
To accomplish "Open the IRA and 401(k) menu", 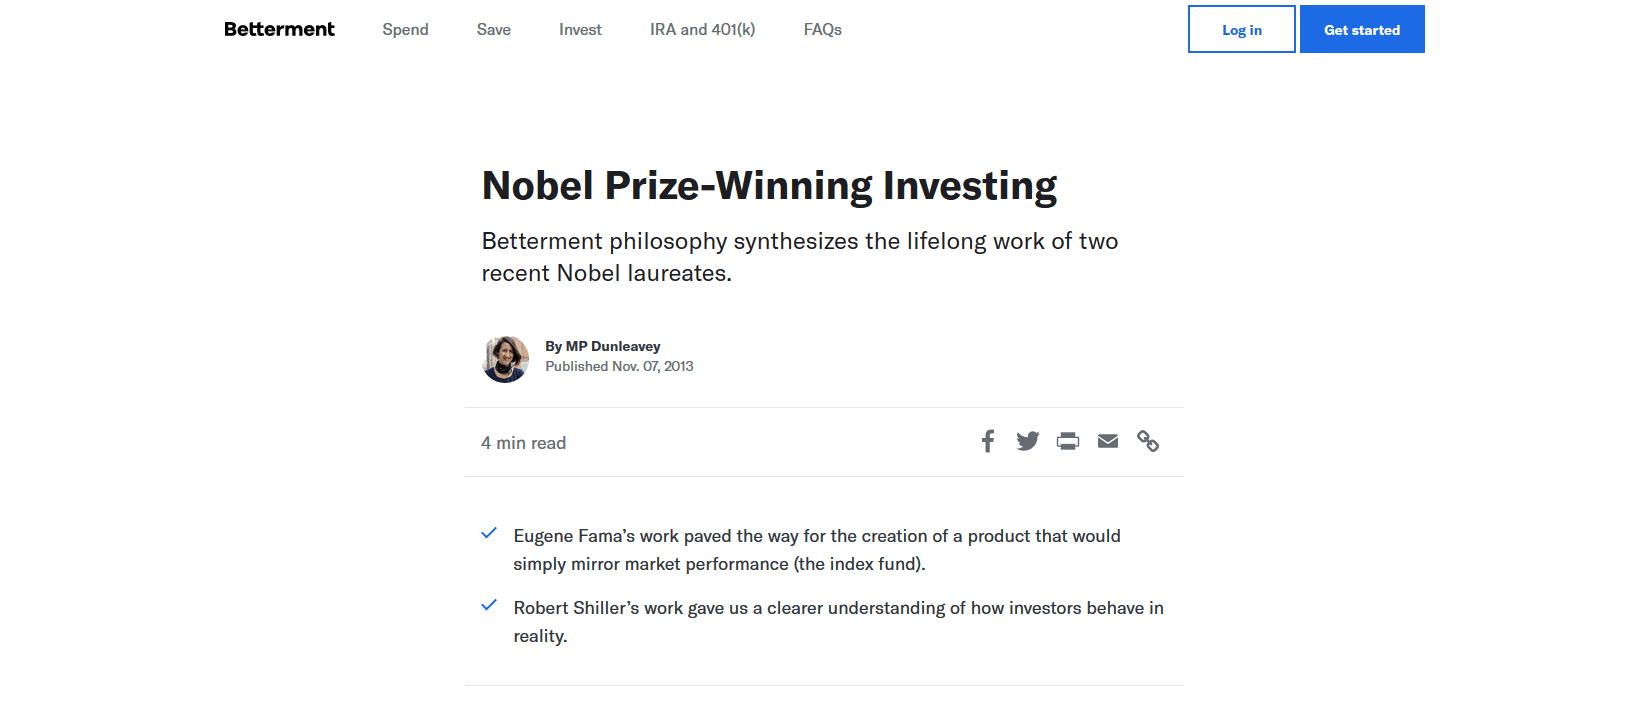I will (703, 30).
